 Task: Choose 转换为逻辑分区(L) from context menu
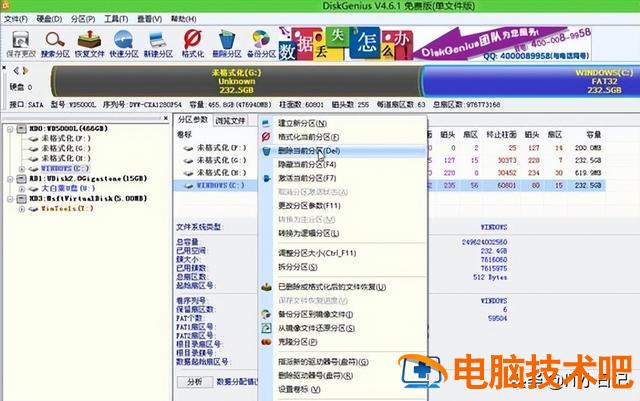[343, 234]
